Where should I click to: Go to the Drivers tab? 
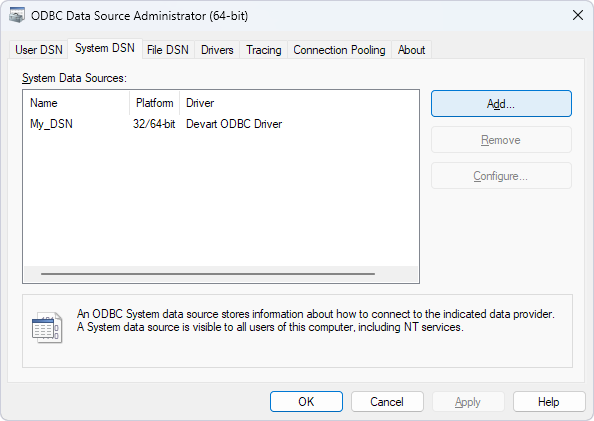(x=217, y=50)
